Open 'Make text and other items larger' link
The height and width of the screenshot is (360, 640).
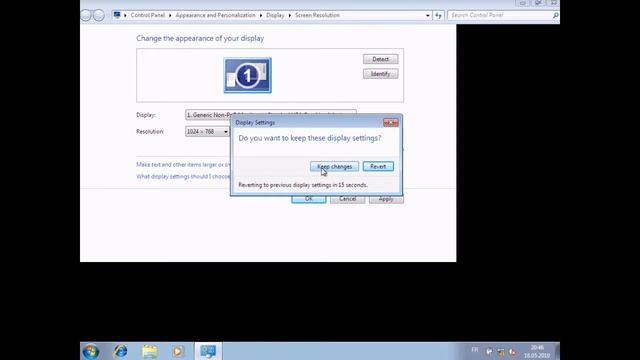click(183, 164)
